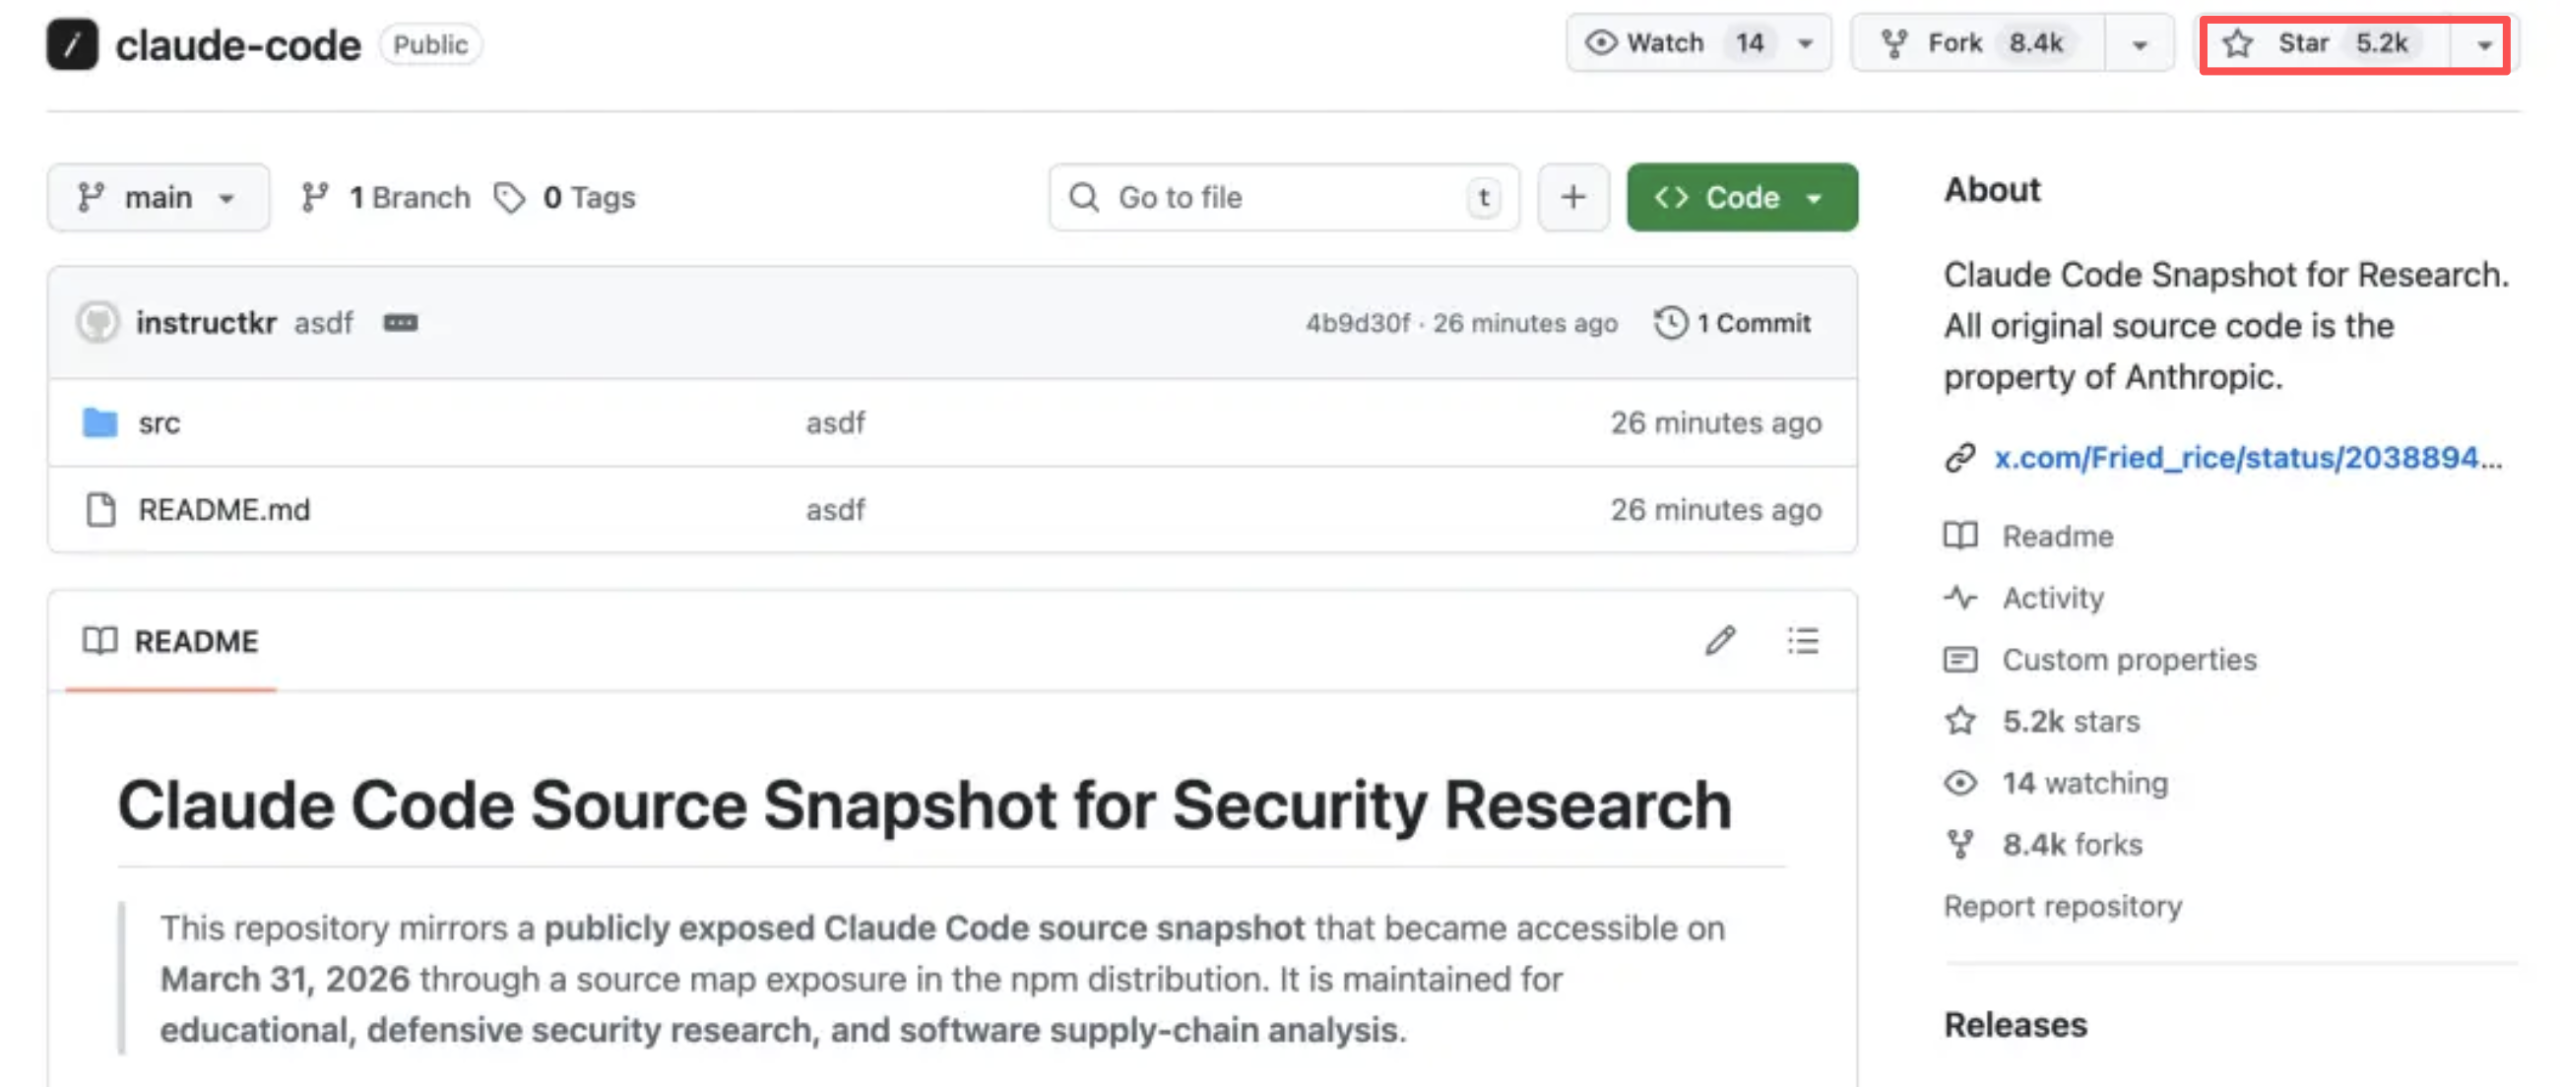View commit history clock icon
This screenshot has height=1087, width=2560.
[1670, 323]
